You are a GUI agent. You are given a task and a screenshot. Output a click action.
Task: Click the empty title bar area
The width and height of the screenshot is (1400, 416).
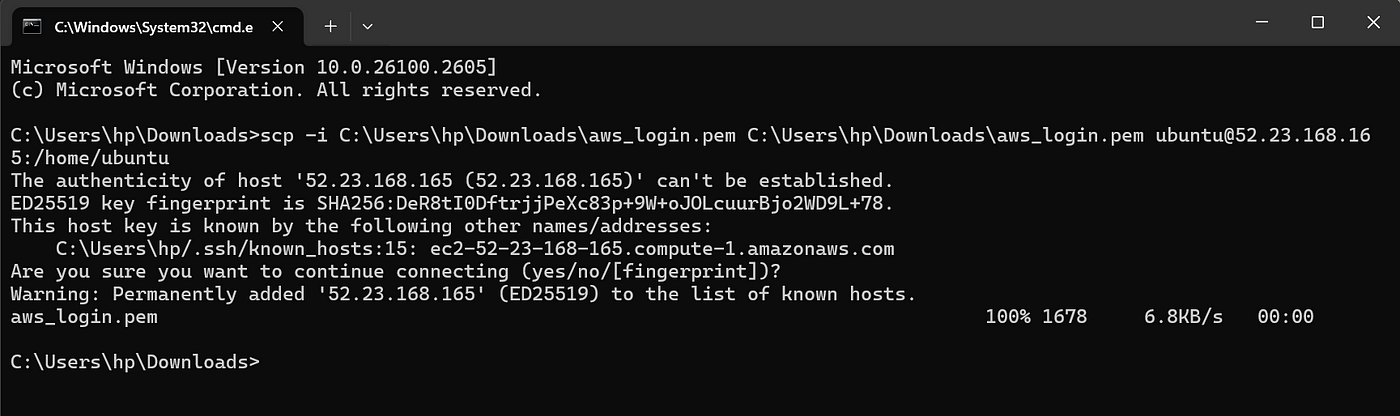[x=800, y=24]
